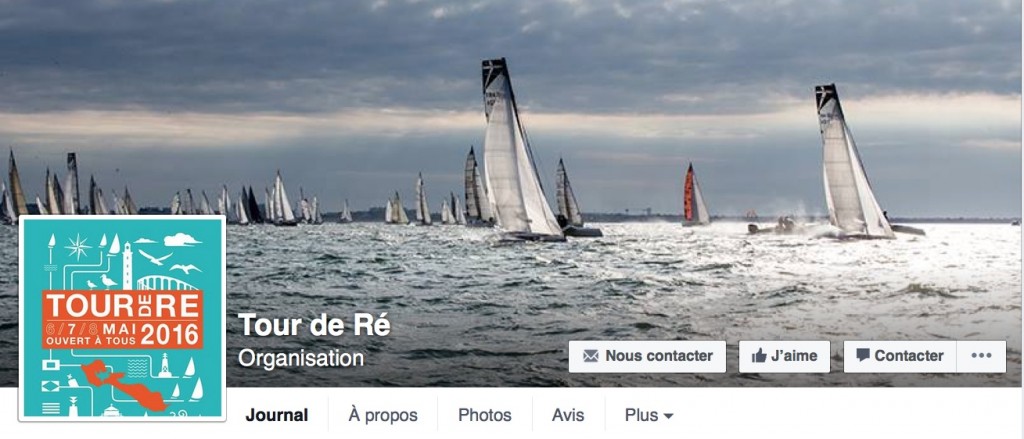Click the Tour de Ré page title
This screenshot has width=1024, height=439.
point(314,325)
